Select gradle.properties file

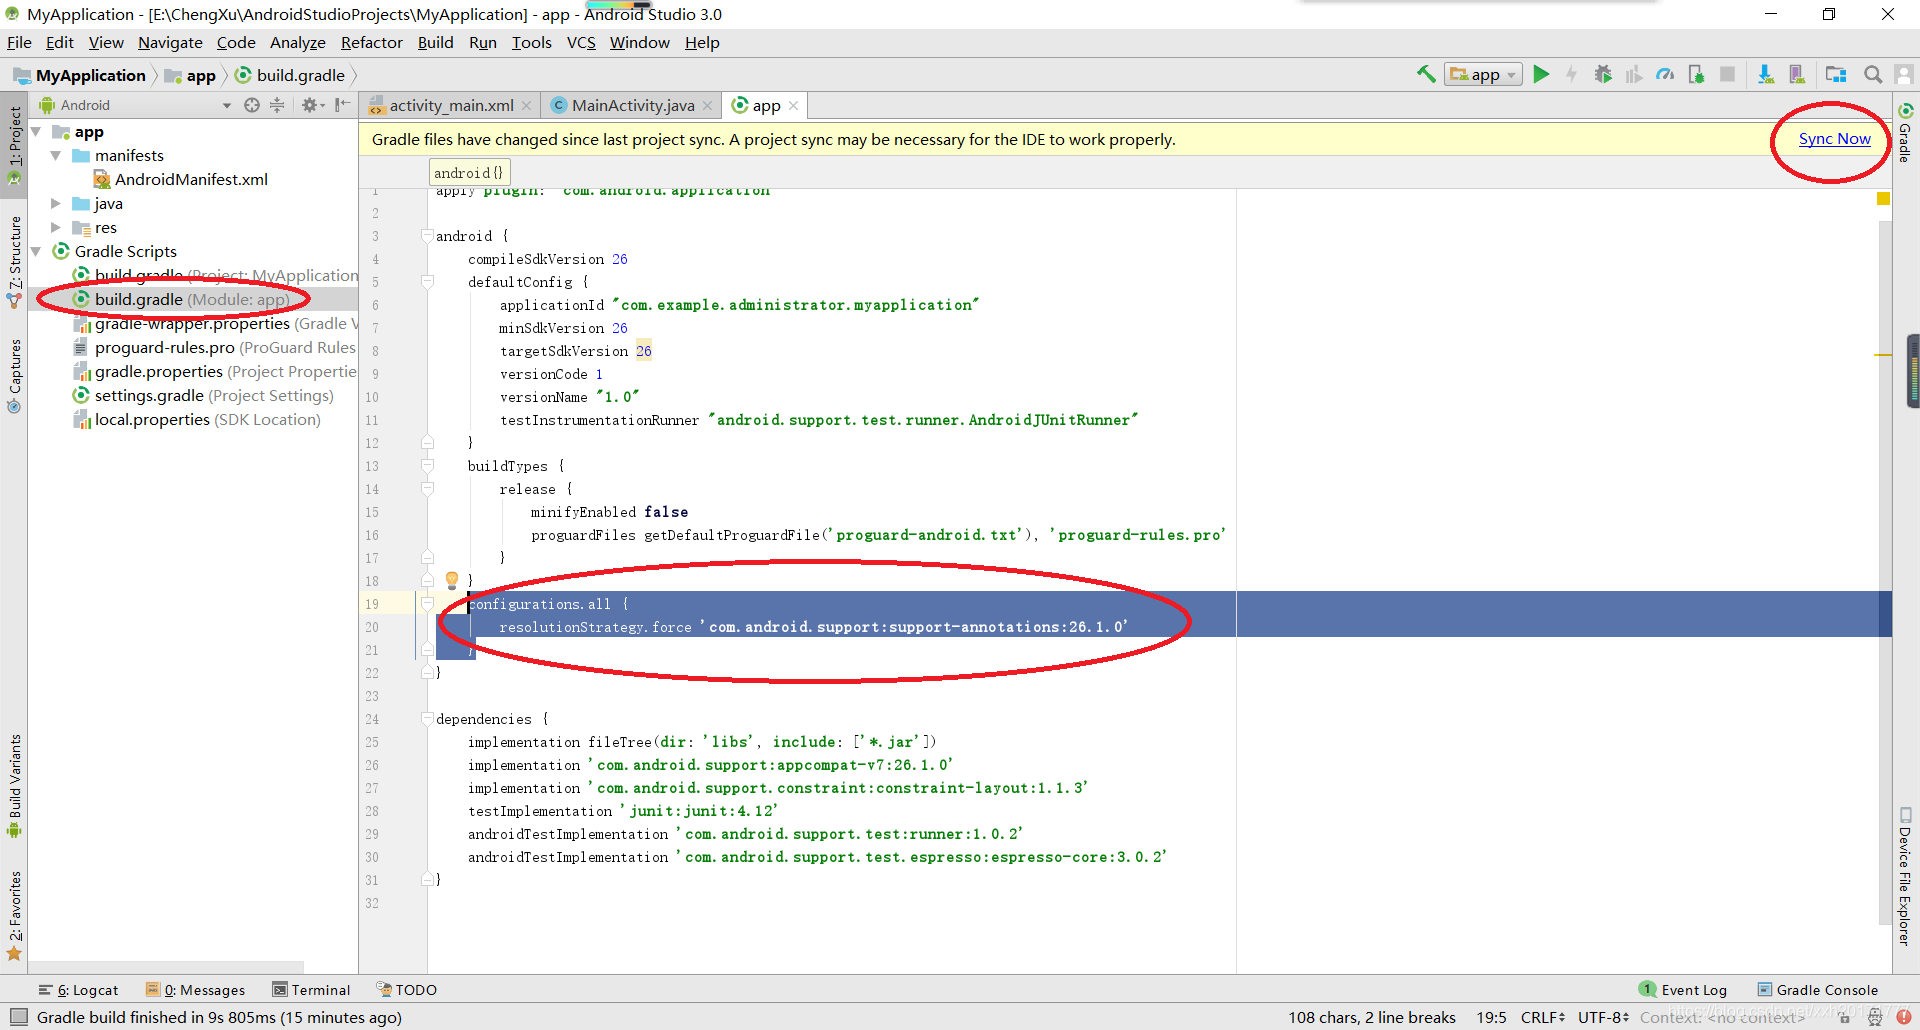coord(215,371)
